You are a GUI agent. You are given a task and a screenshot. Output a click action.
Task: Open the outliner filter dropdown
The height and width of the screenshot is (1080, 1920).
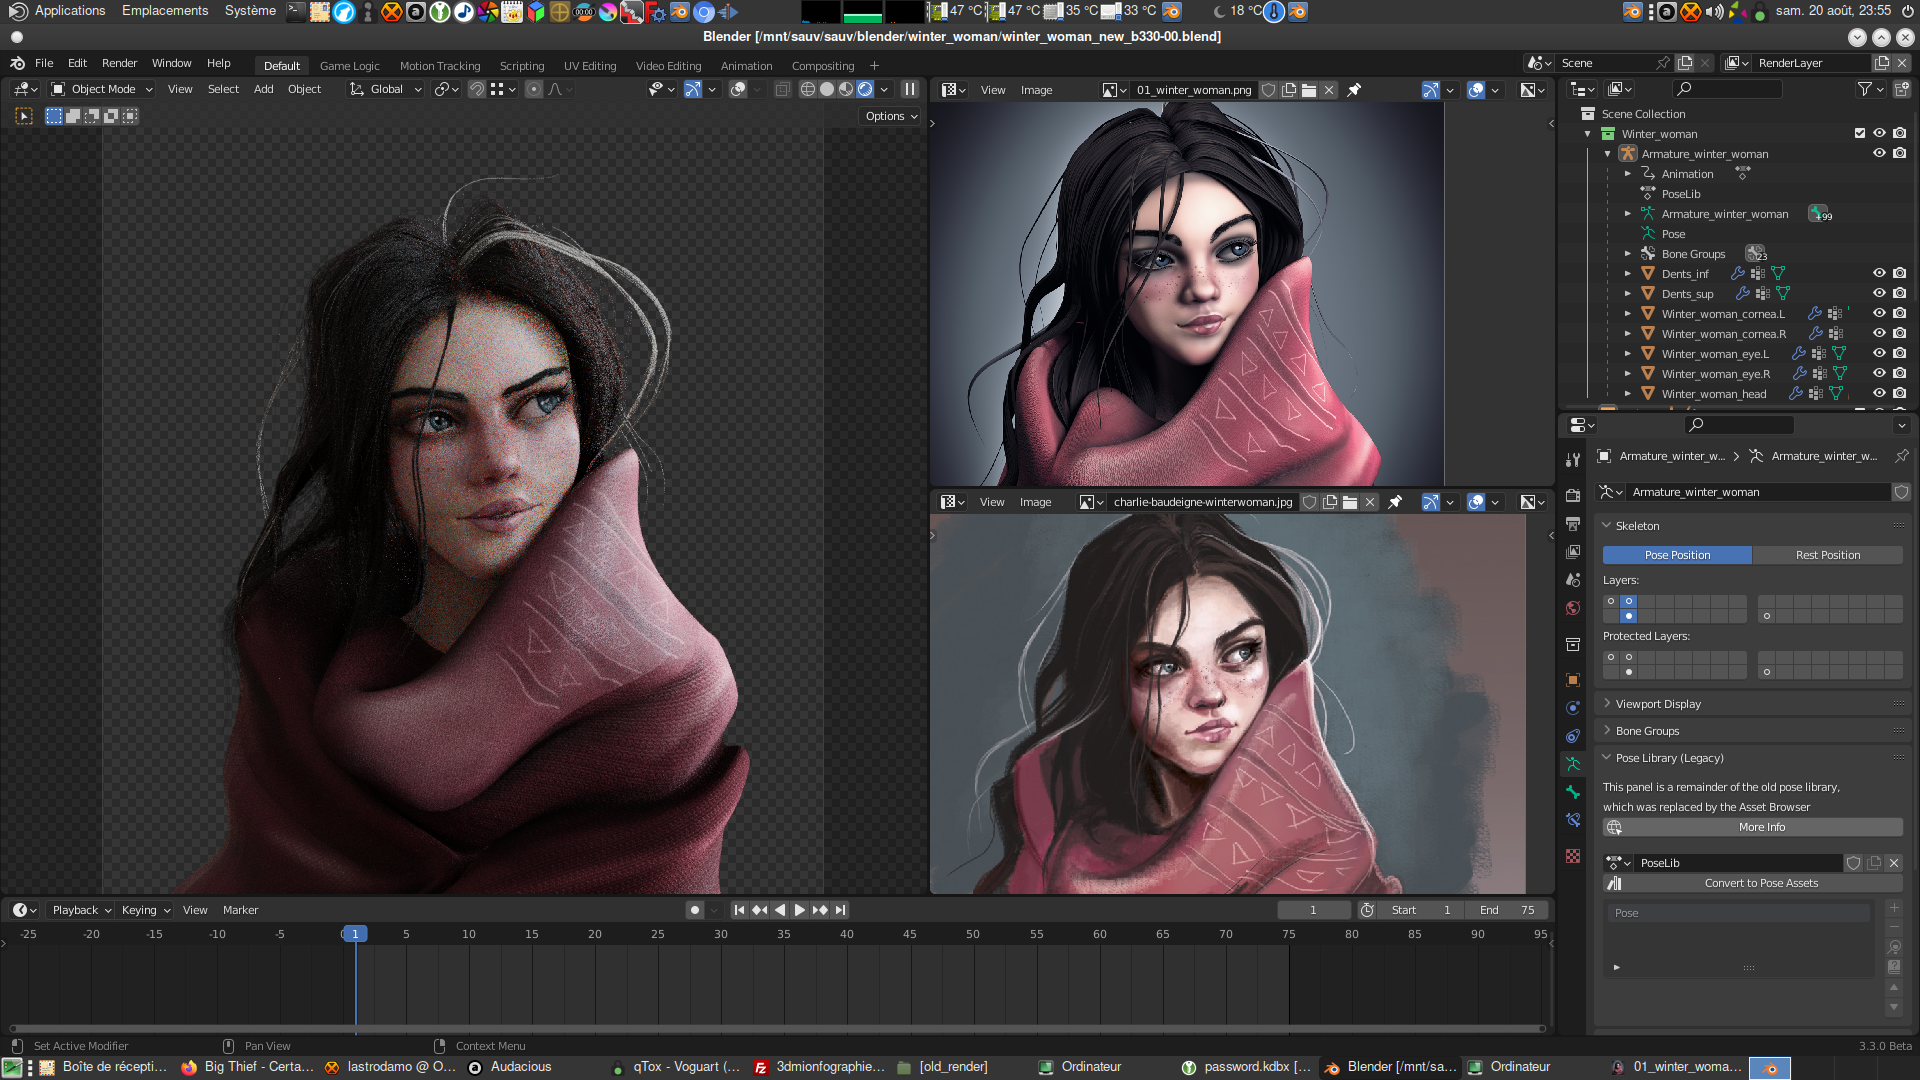1870,89
